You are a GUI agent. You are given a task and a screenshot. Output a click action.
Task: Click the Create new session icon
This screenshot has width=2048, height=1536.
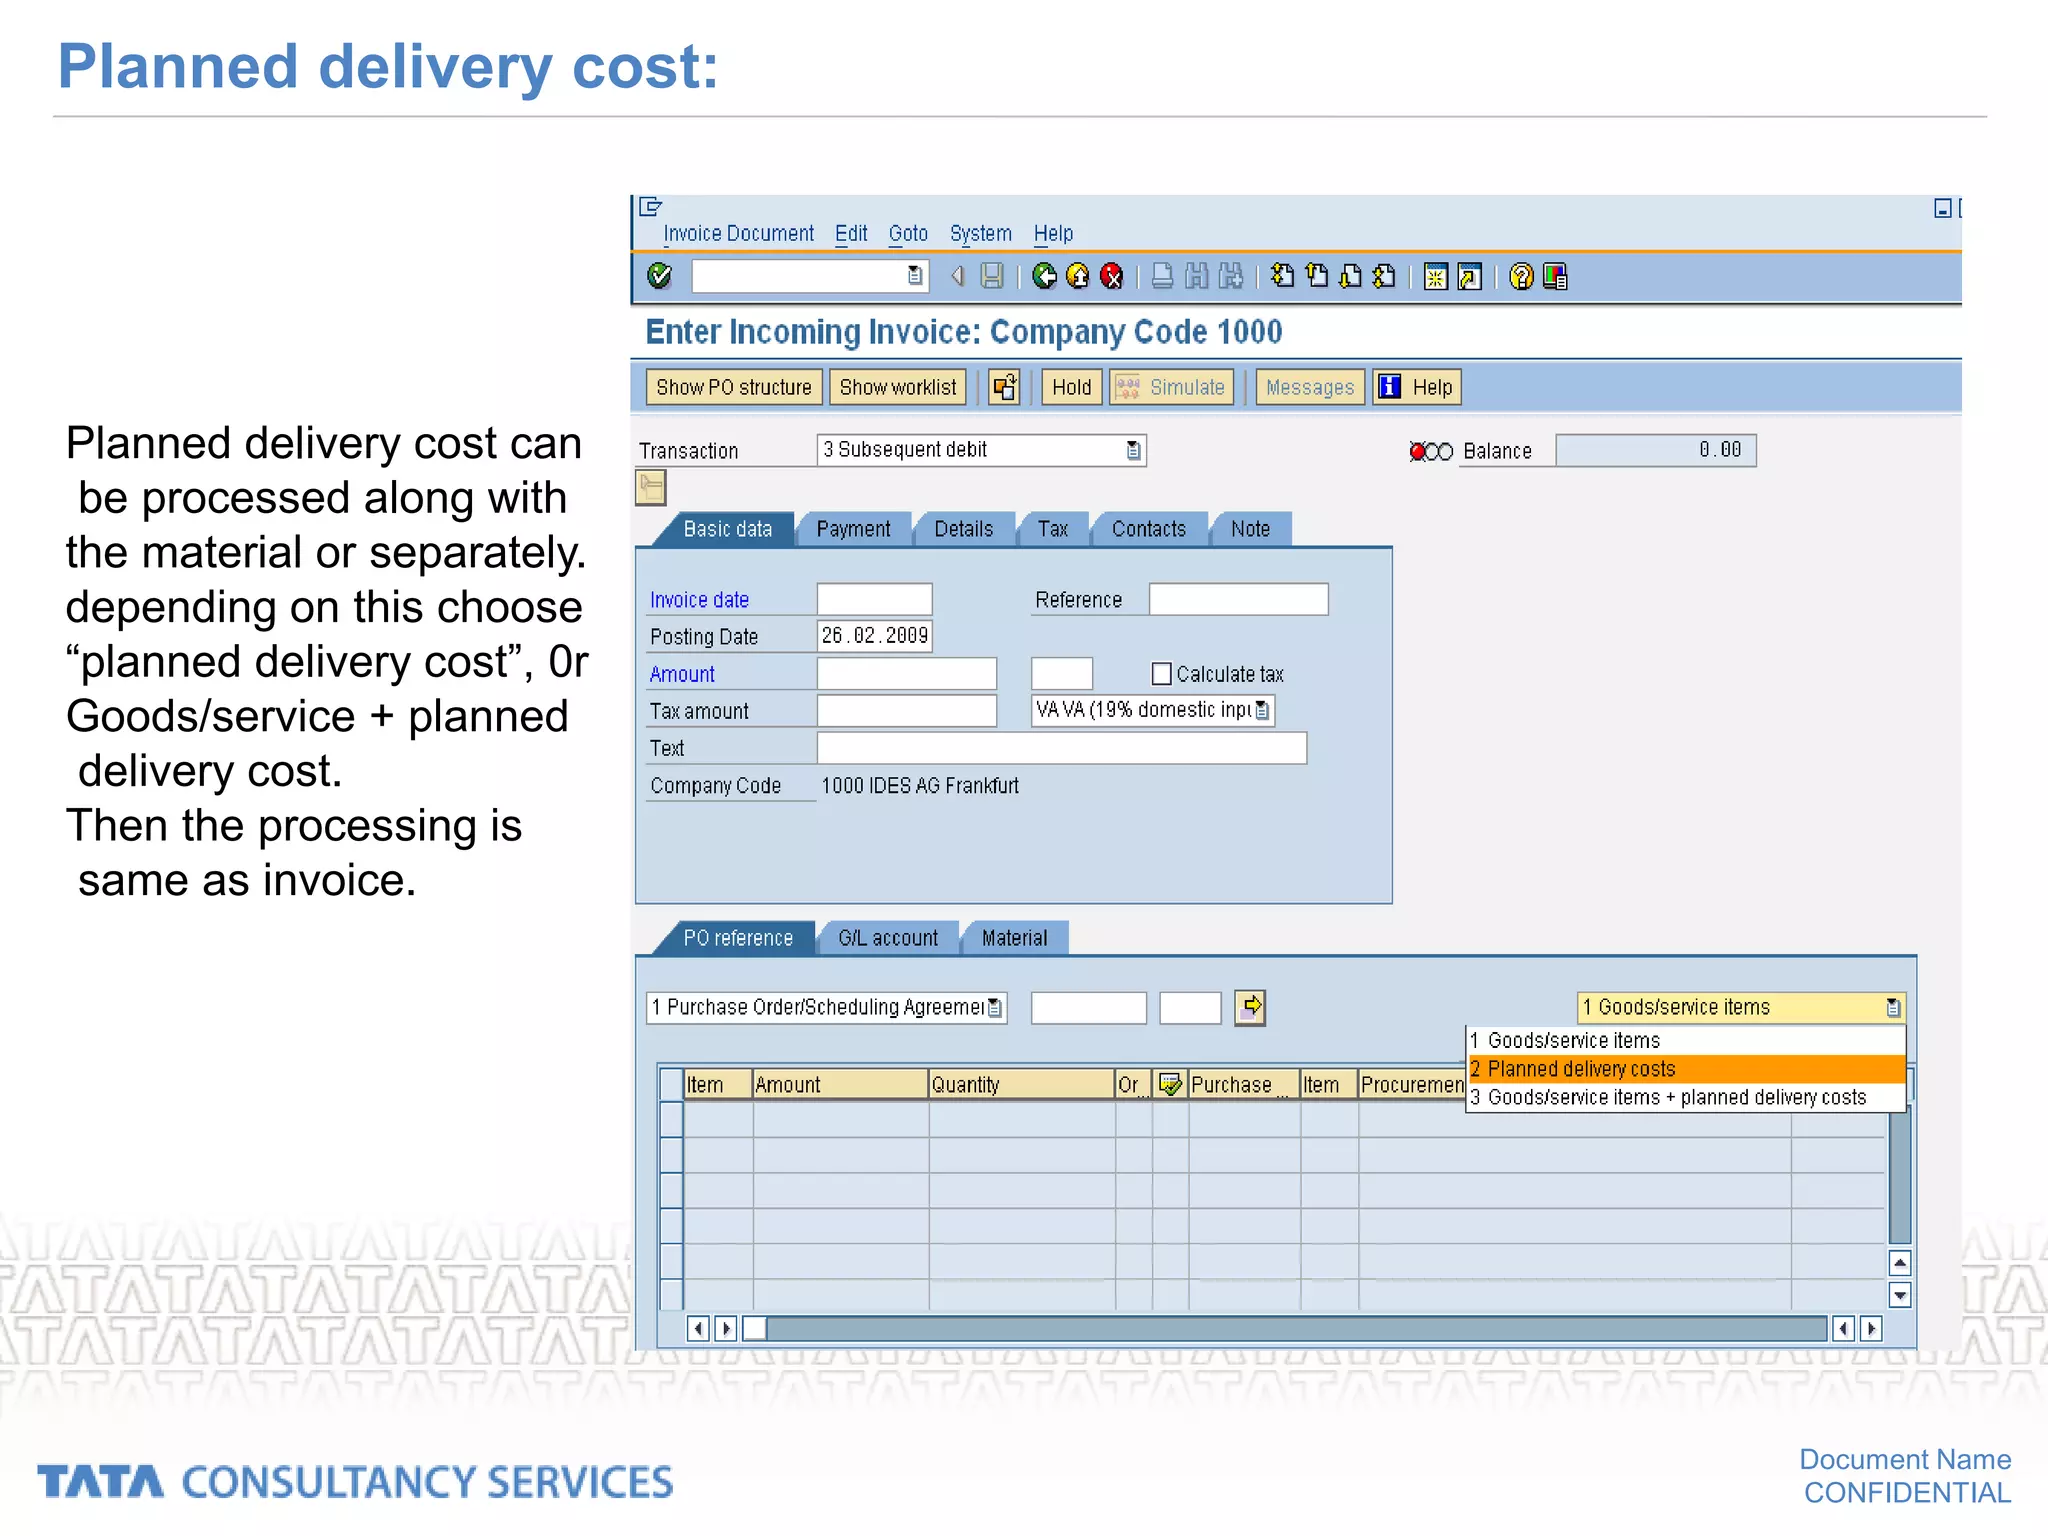tap(1435, 276)
